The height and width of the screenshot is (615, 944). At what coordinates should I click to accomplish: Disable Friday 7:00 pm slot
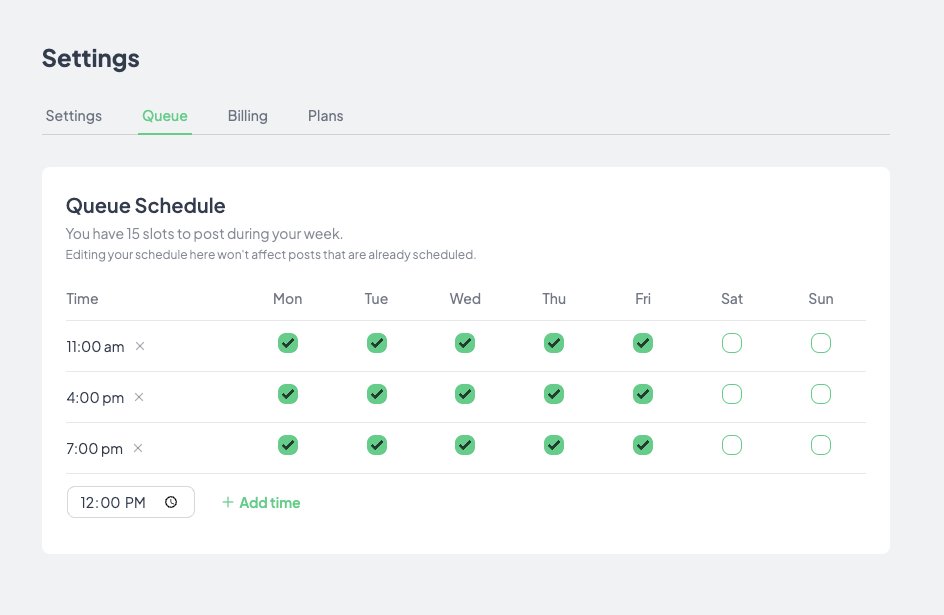pyautogui.click(x=643, y=445)
